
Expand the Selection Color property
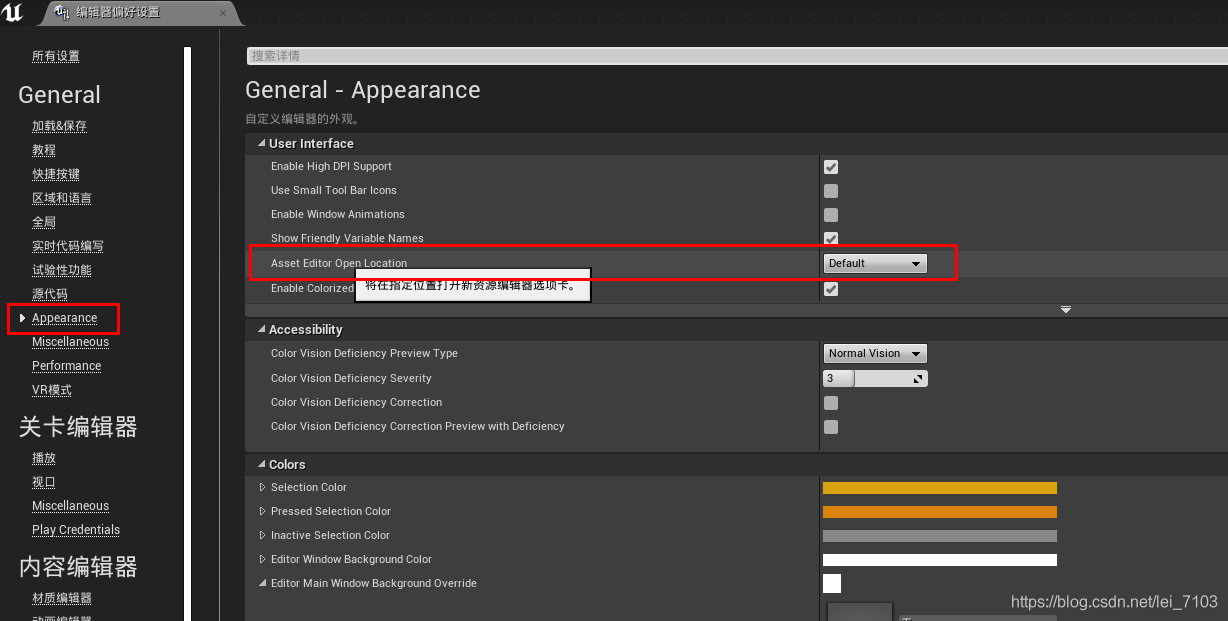coord(262,488)
